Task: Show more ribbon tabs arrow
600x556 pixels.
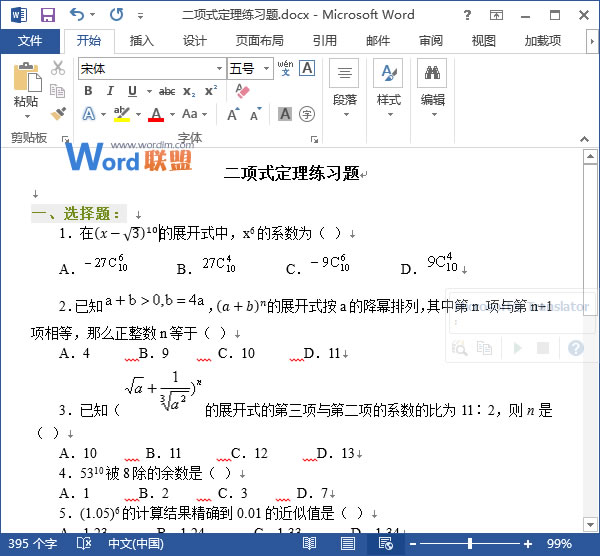Action: [592, 41]
